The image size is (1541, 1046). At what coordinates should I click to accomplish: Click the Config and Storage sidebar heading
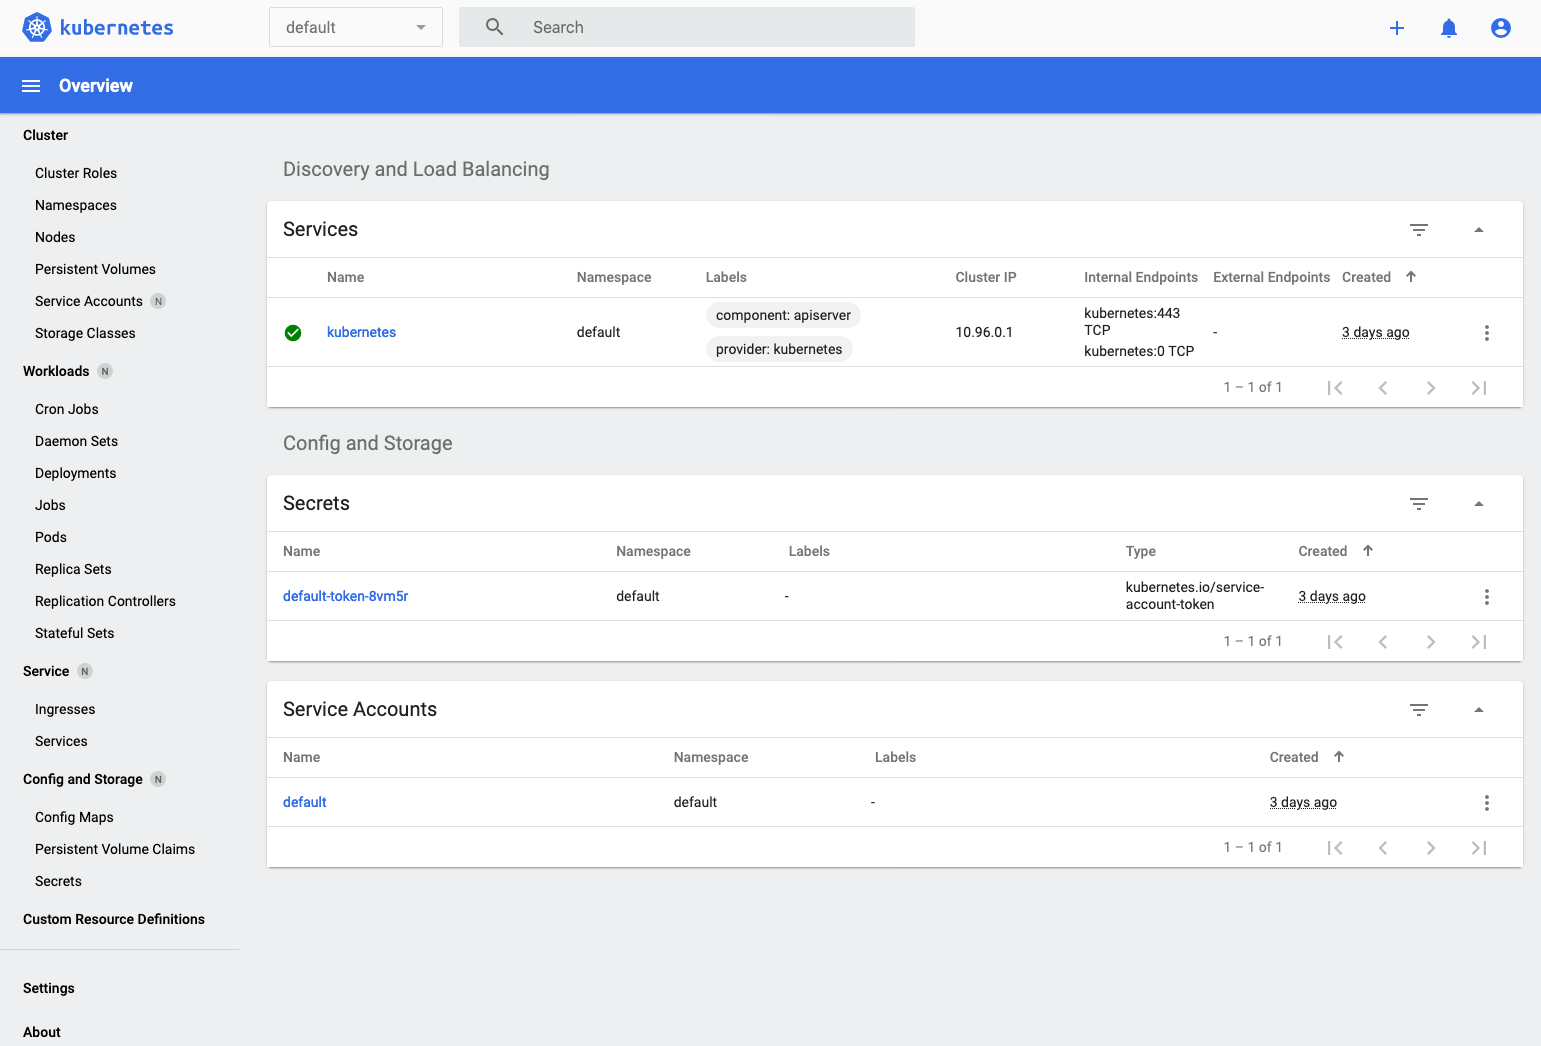(x=83, y=779)
